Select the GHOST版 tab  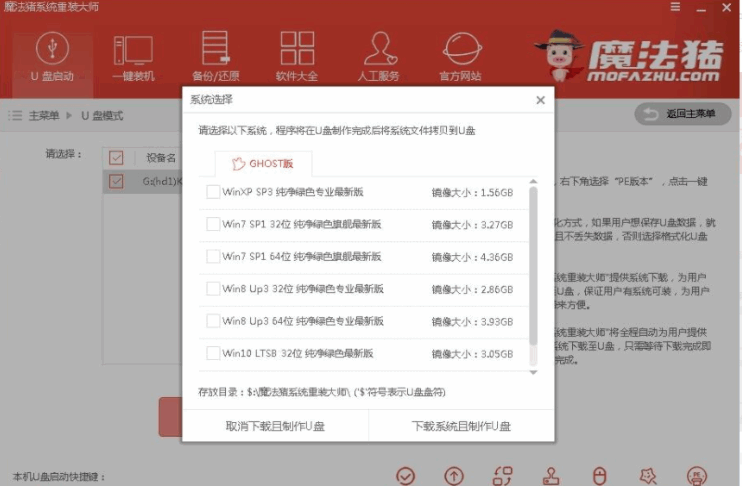[x=263, y=164]
